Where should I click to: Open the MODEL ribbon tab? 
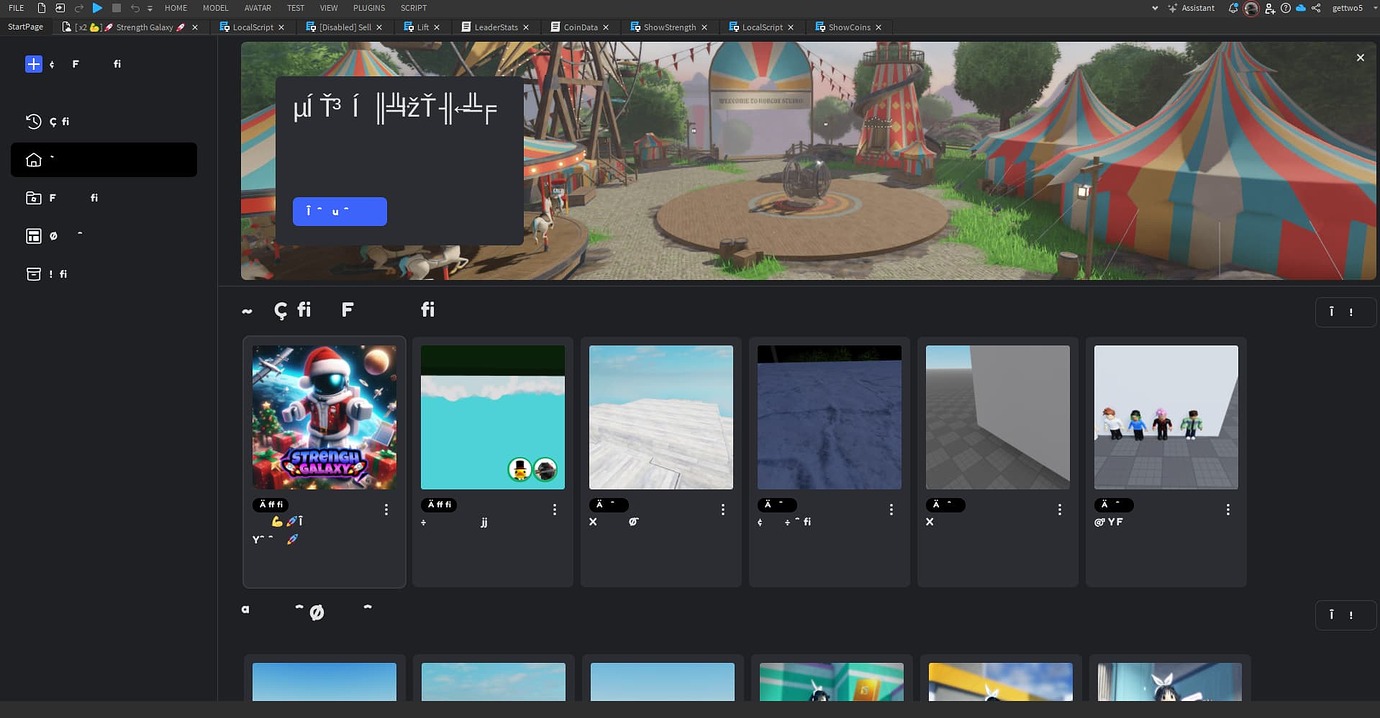tap(216, 8)
